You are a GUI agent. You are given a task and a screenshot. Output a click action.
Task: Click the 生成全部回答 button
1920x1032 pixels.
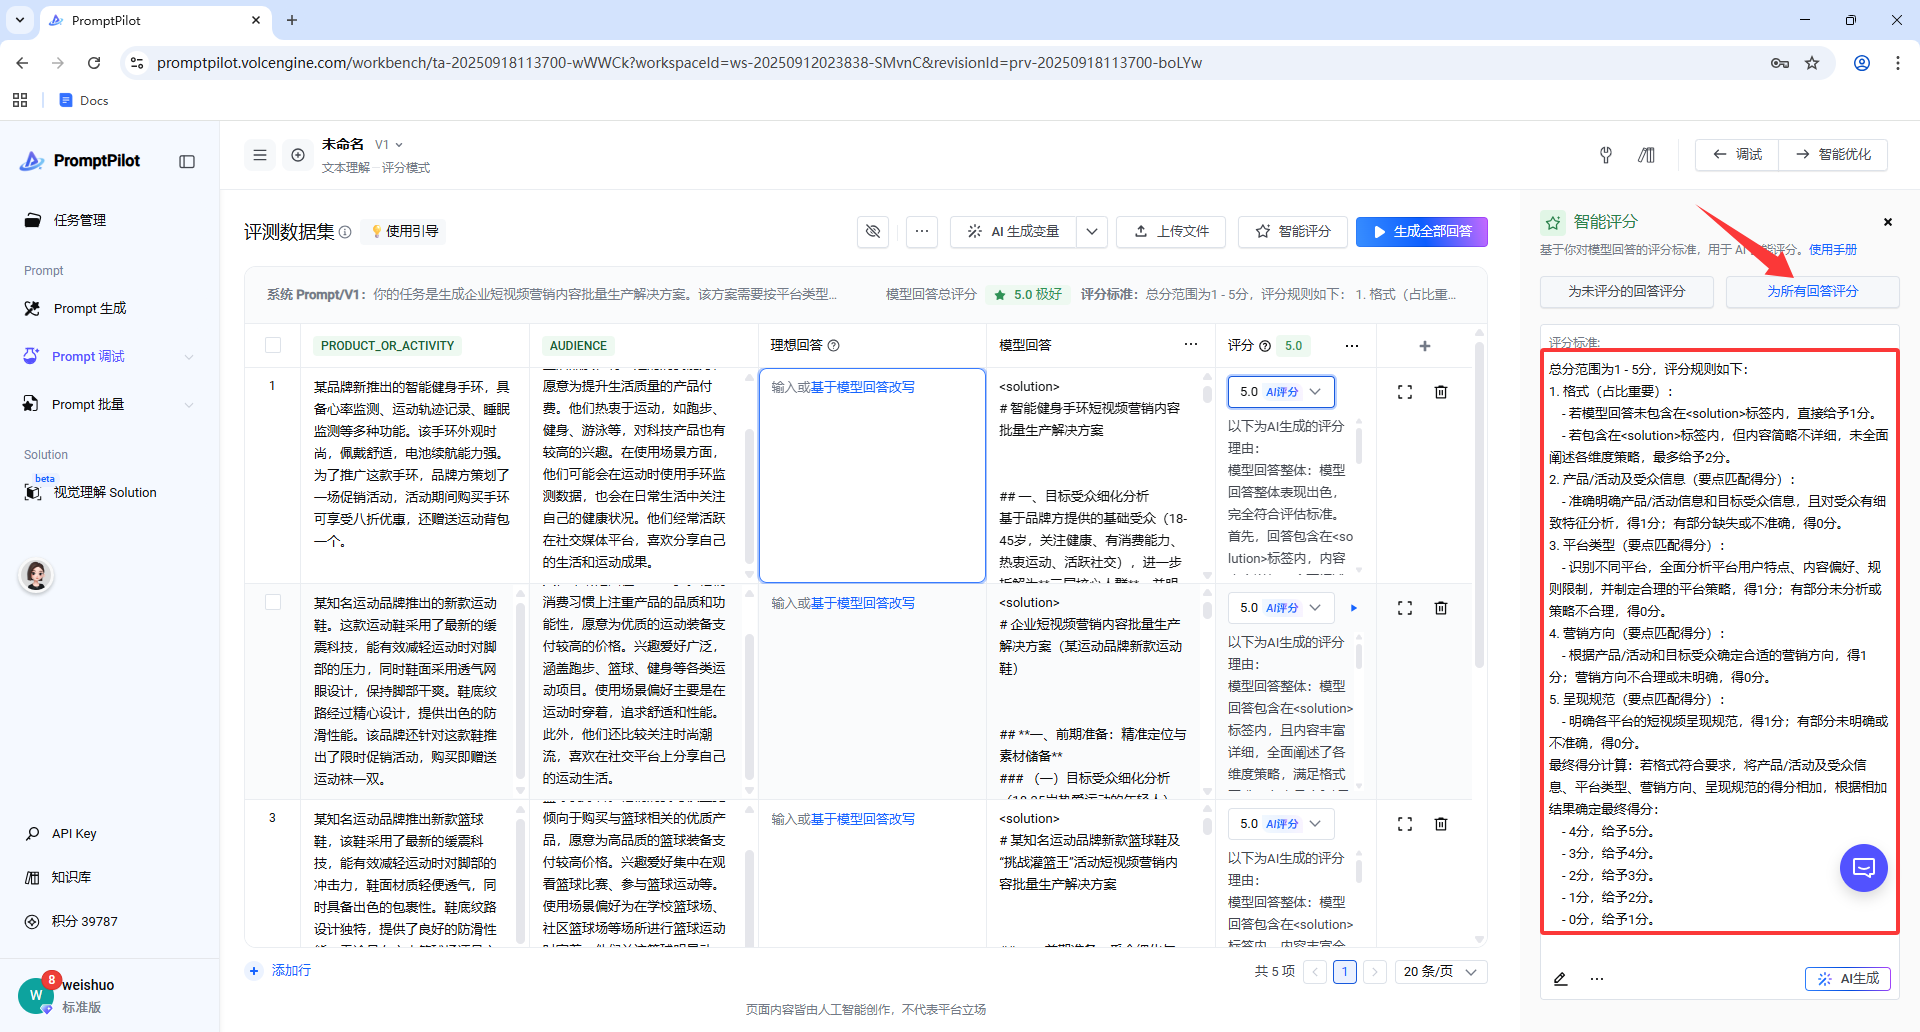tap(1421, 231)
